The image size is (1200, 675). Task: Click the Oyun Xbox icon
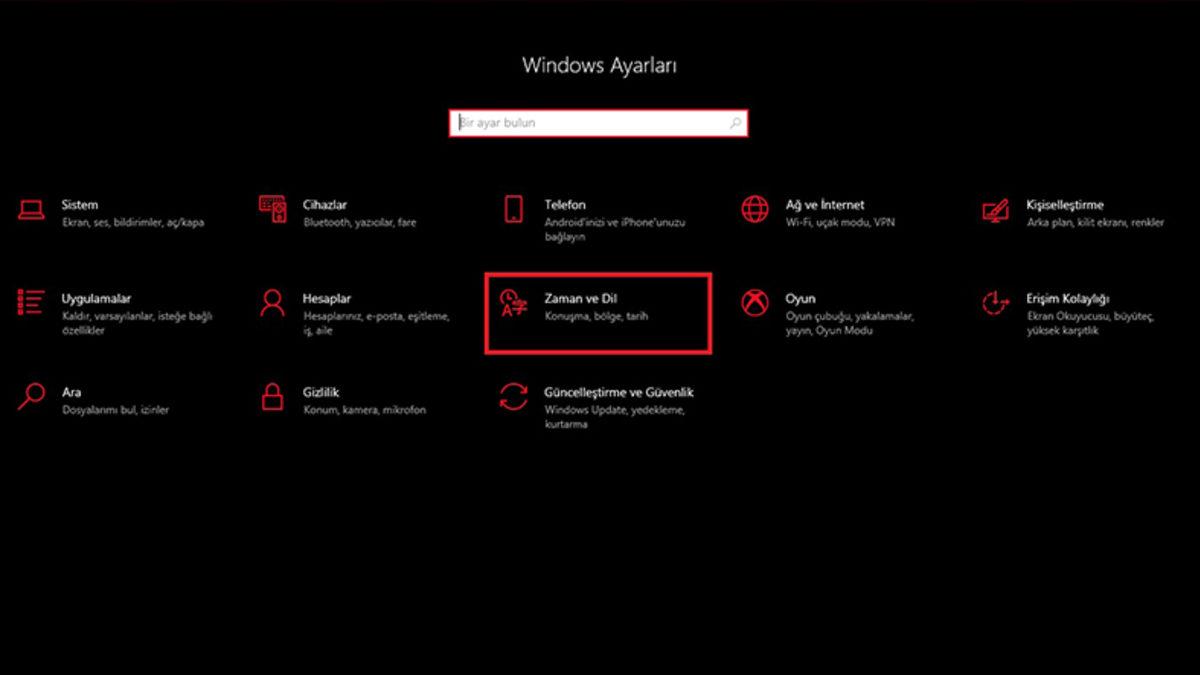[754, 302]
